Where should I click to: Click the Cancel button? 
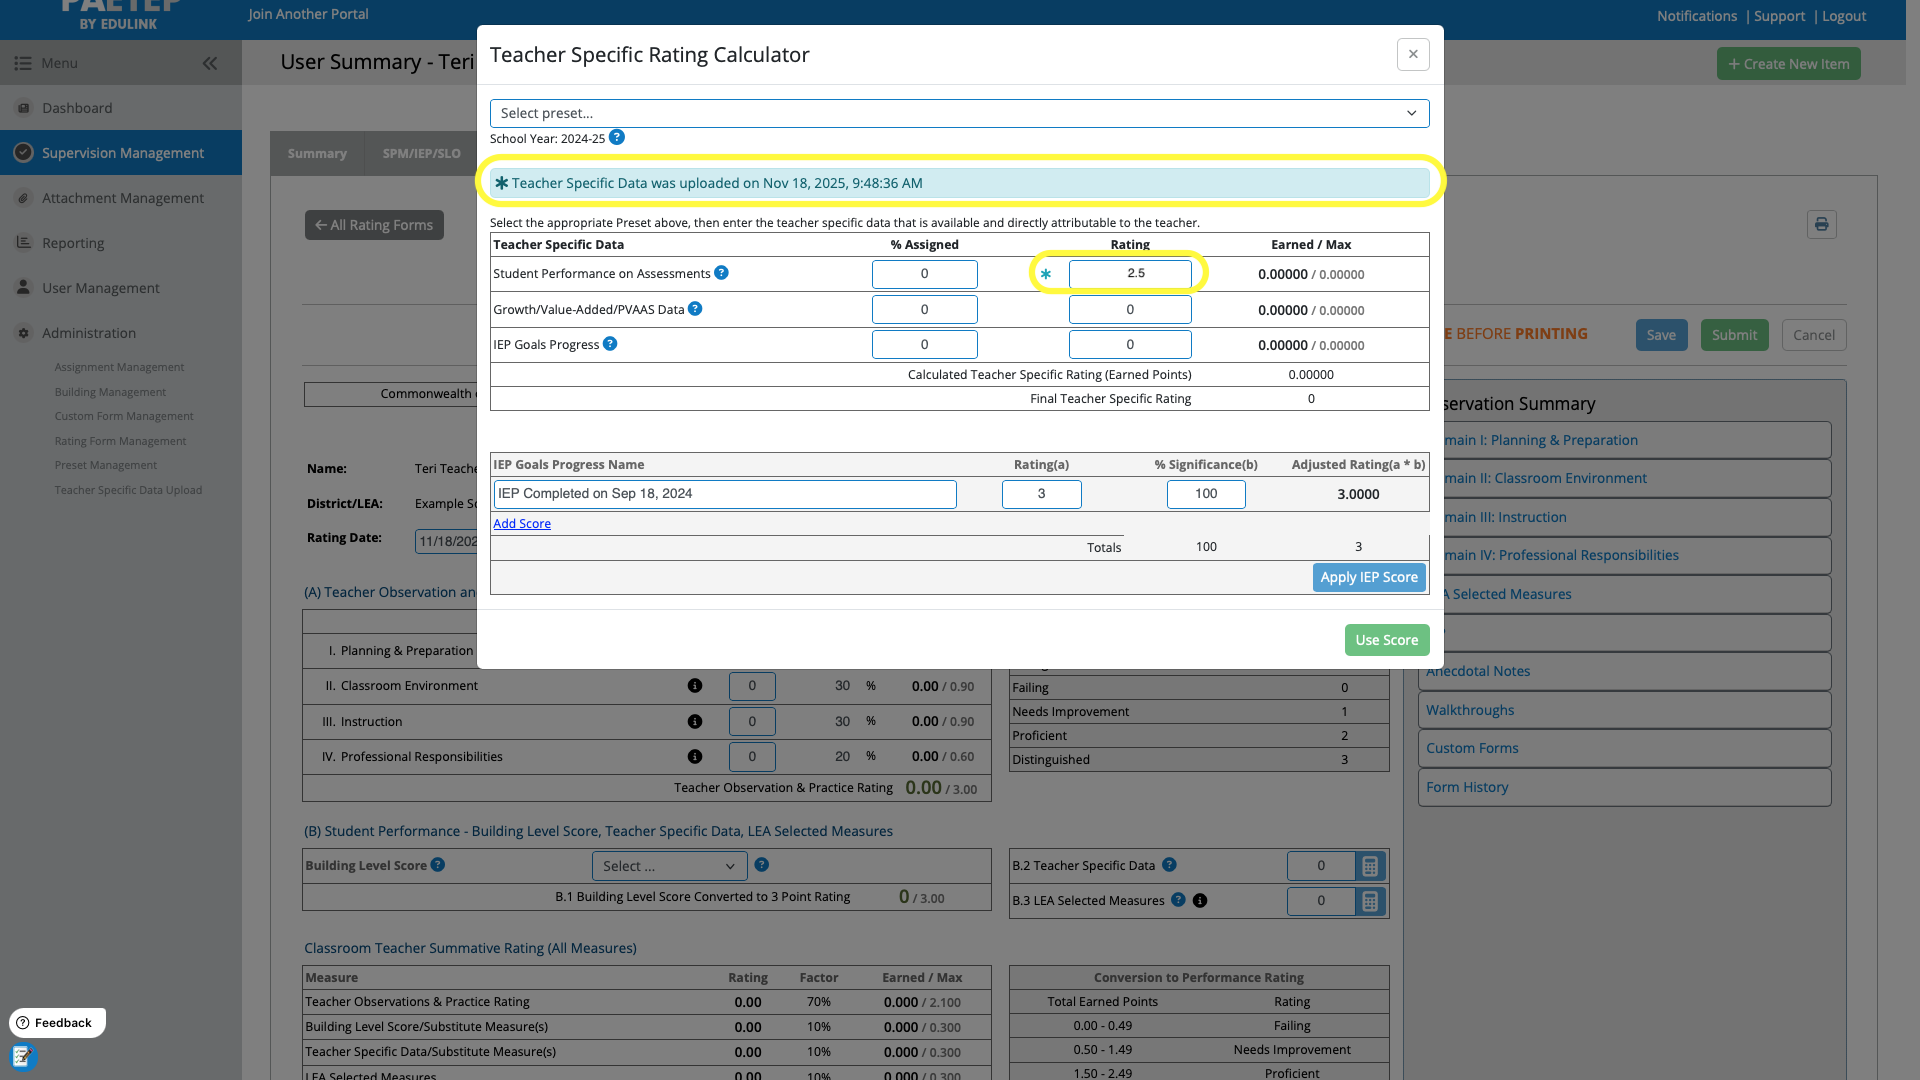point(1814,335)
